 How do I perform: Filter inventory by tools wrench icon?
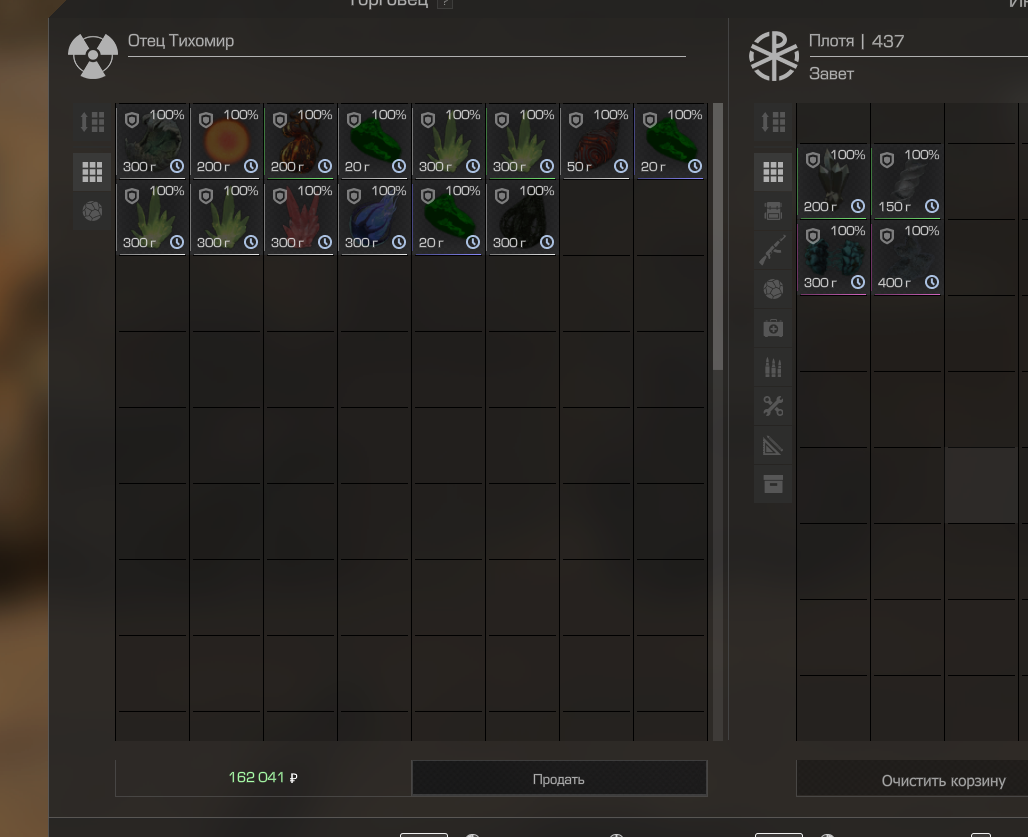(x=773, y=406)
